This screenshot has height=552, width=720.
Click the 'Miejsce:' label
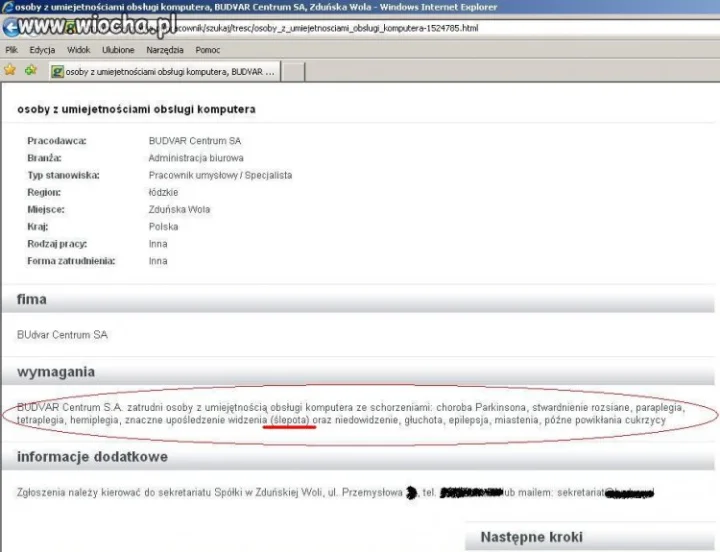tap(46, 209)
